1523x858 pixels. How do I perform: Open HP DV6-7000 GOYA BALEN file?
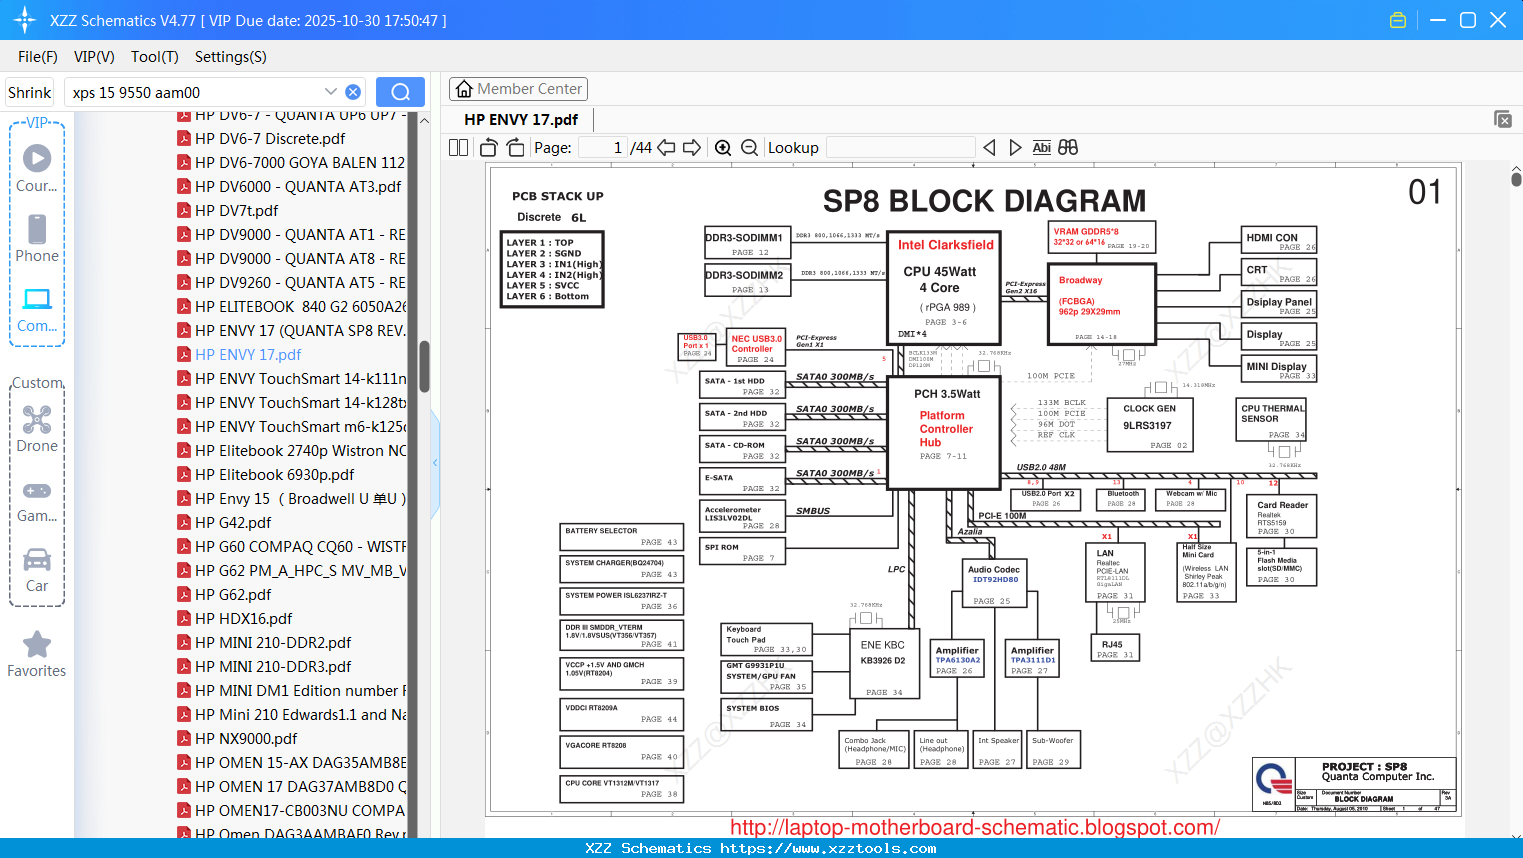pyautogui.click(x=300, y=163)
